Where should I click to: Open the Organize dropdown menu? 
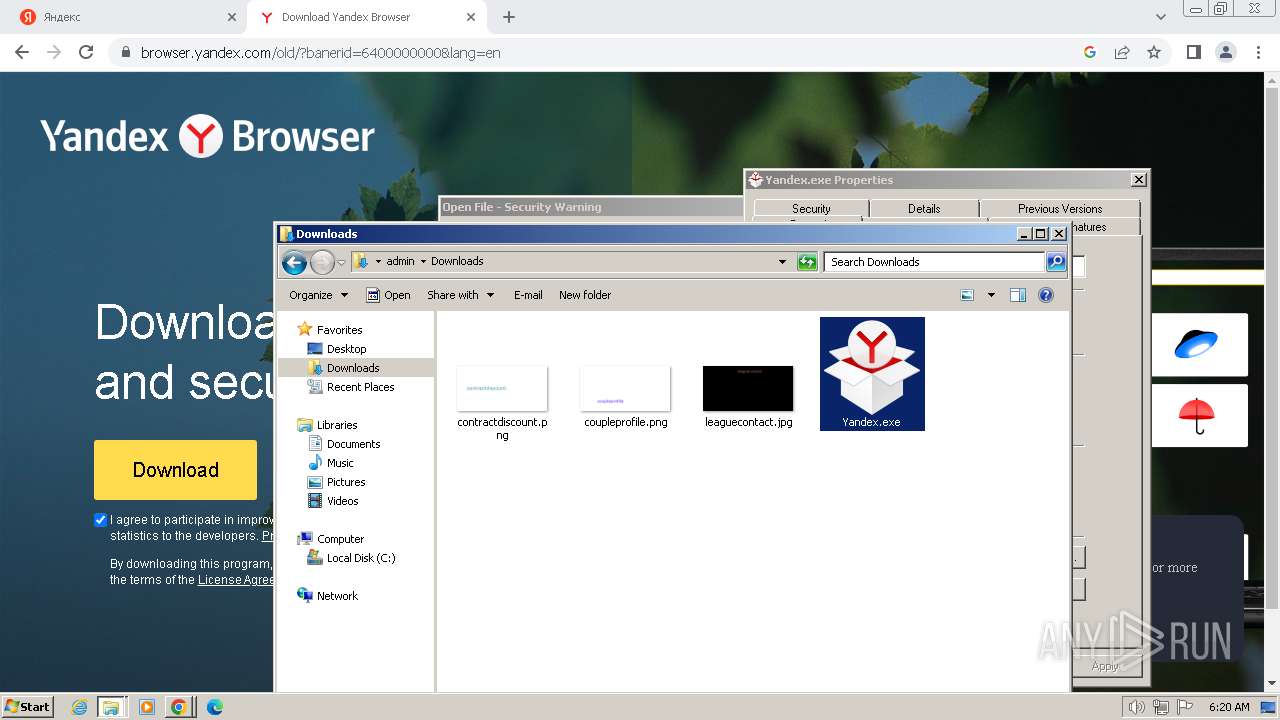pyautogui.click(x=318, y=295)
